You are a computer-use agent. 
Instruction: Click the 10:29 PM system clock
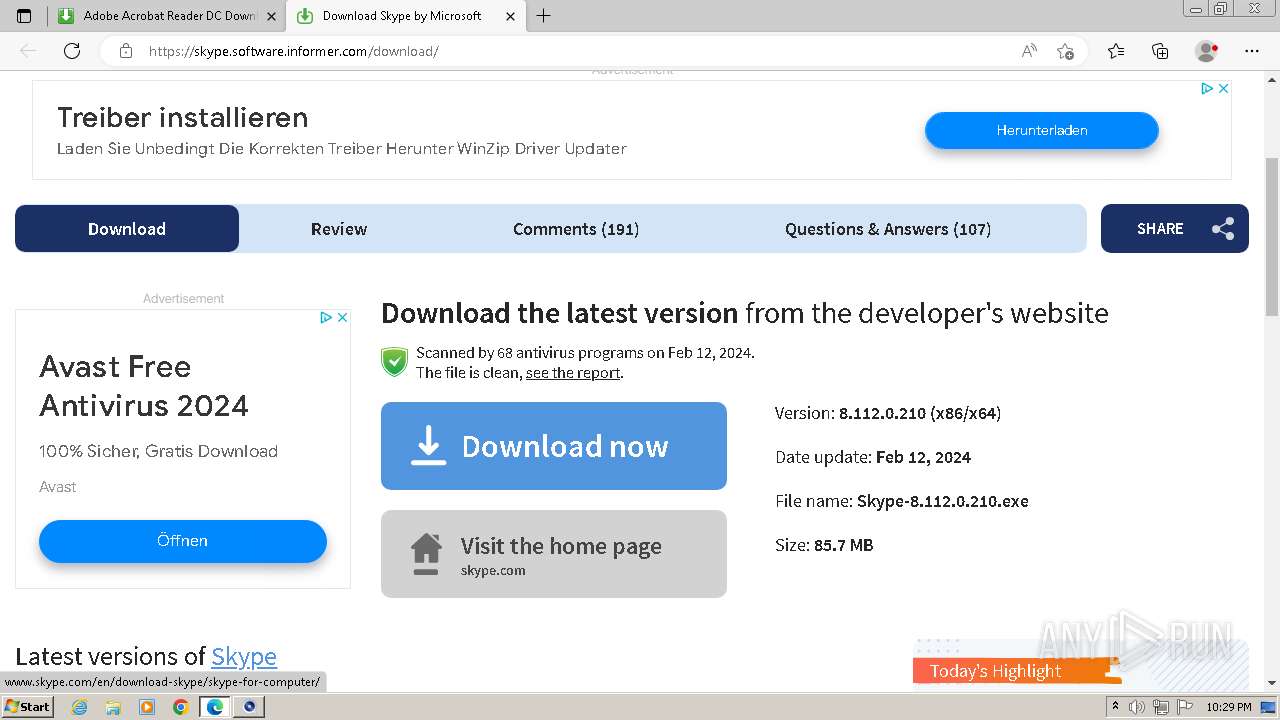1229,707
